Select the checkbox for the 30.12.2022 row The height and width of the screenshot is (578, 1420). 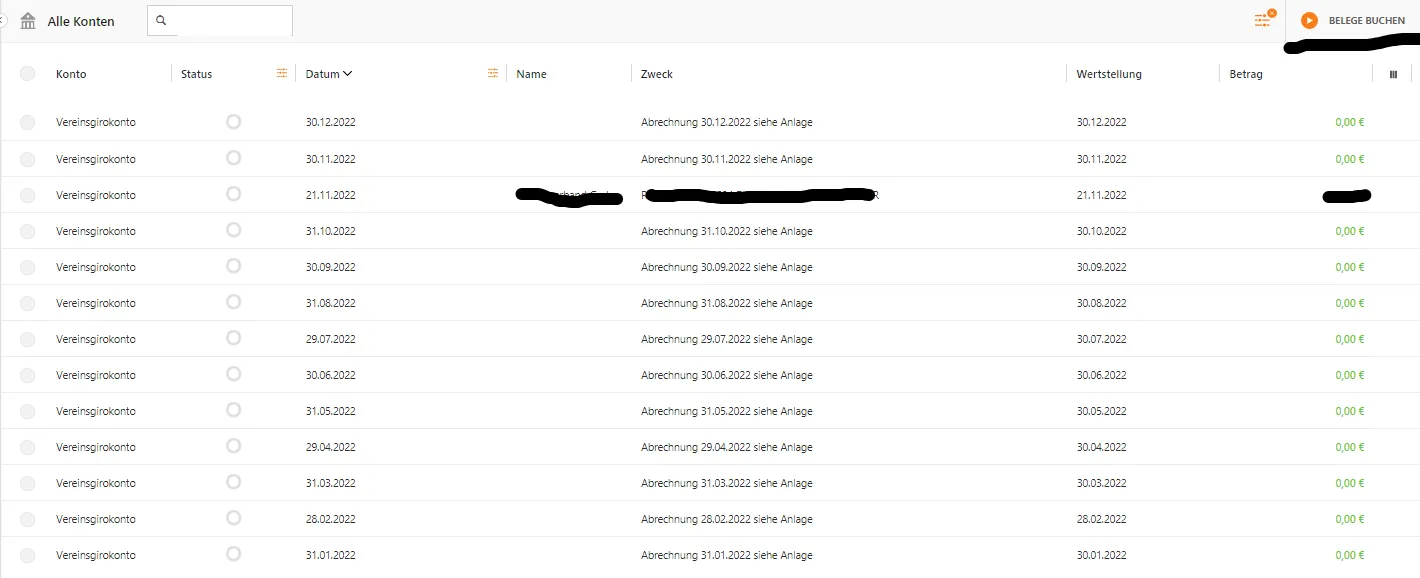27,122
